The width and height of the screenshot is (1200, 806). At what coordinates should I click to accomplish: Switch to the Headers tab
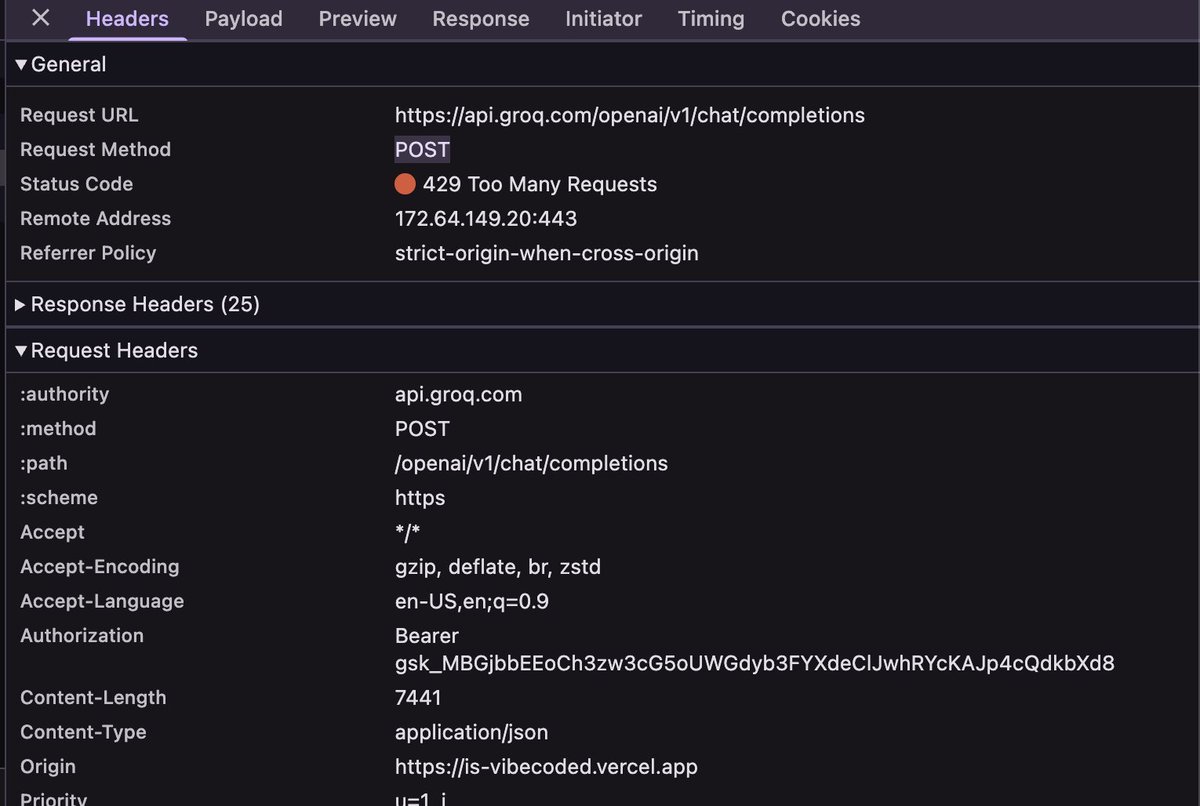pos(127,19)
